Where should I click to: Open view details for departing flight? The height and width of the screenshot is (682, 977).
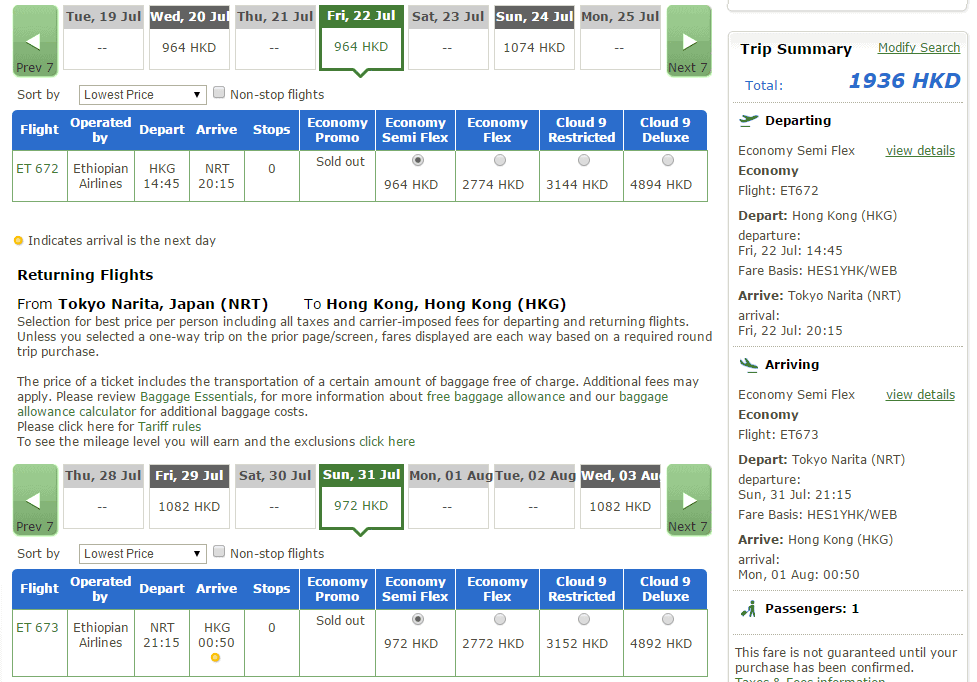point(920,151)
